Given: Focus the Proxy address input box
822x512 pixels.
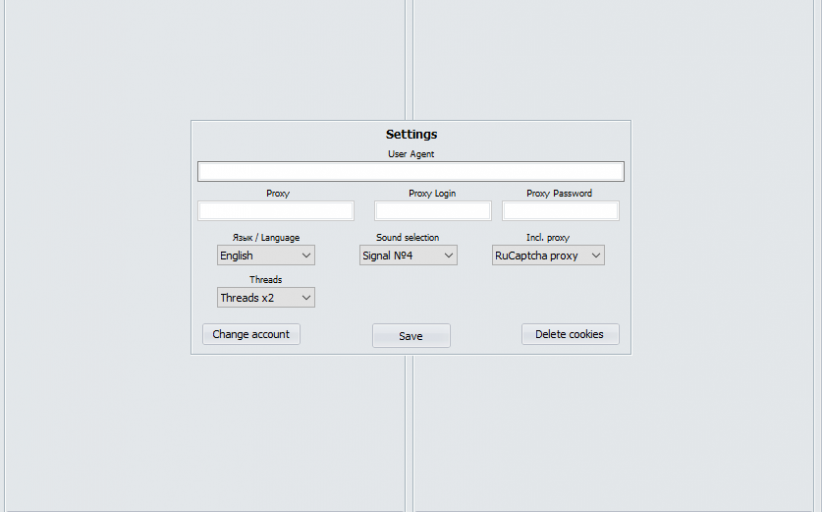Looking at the screenshot, I should point(276,211).
